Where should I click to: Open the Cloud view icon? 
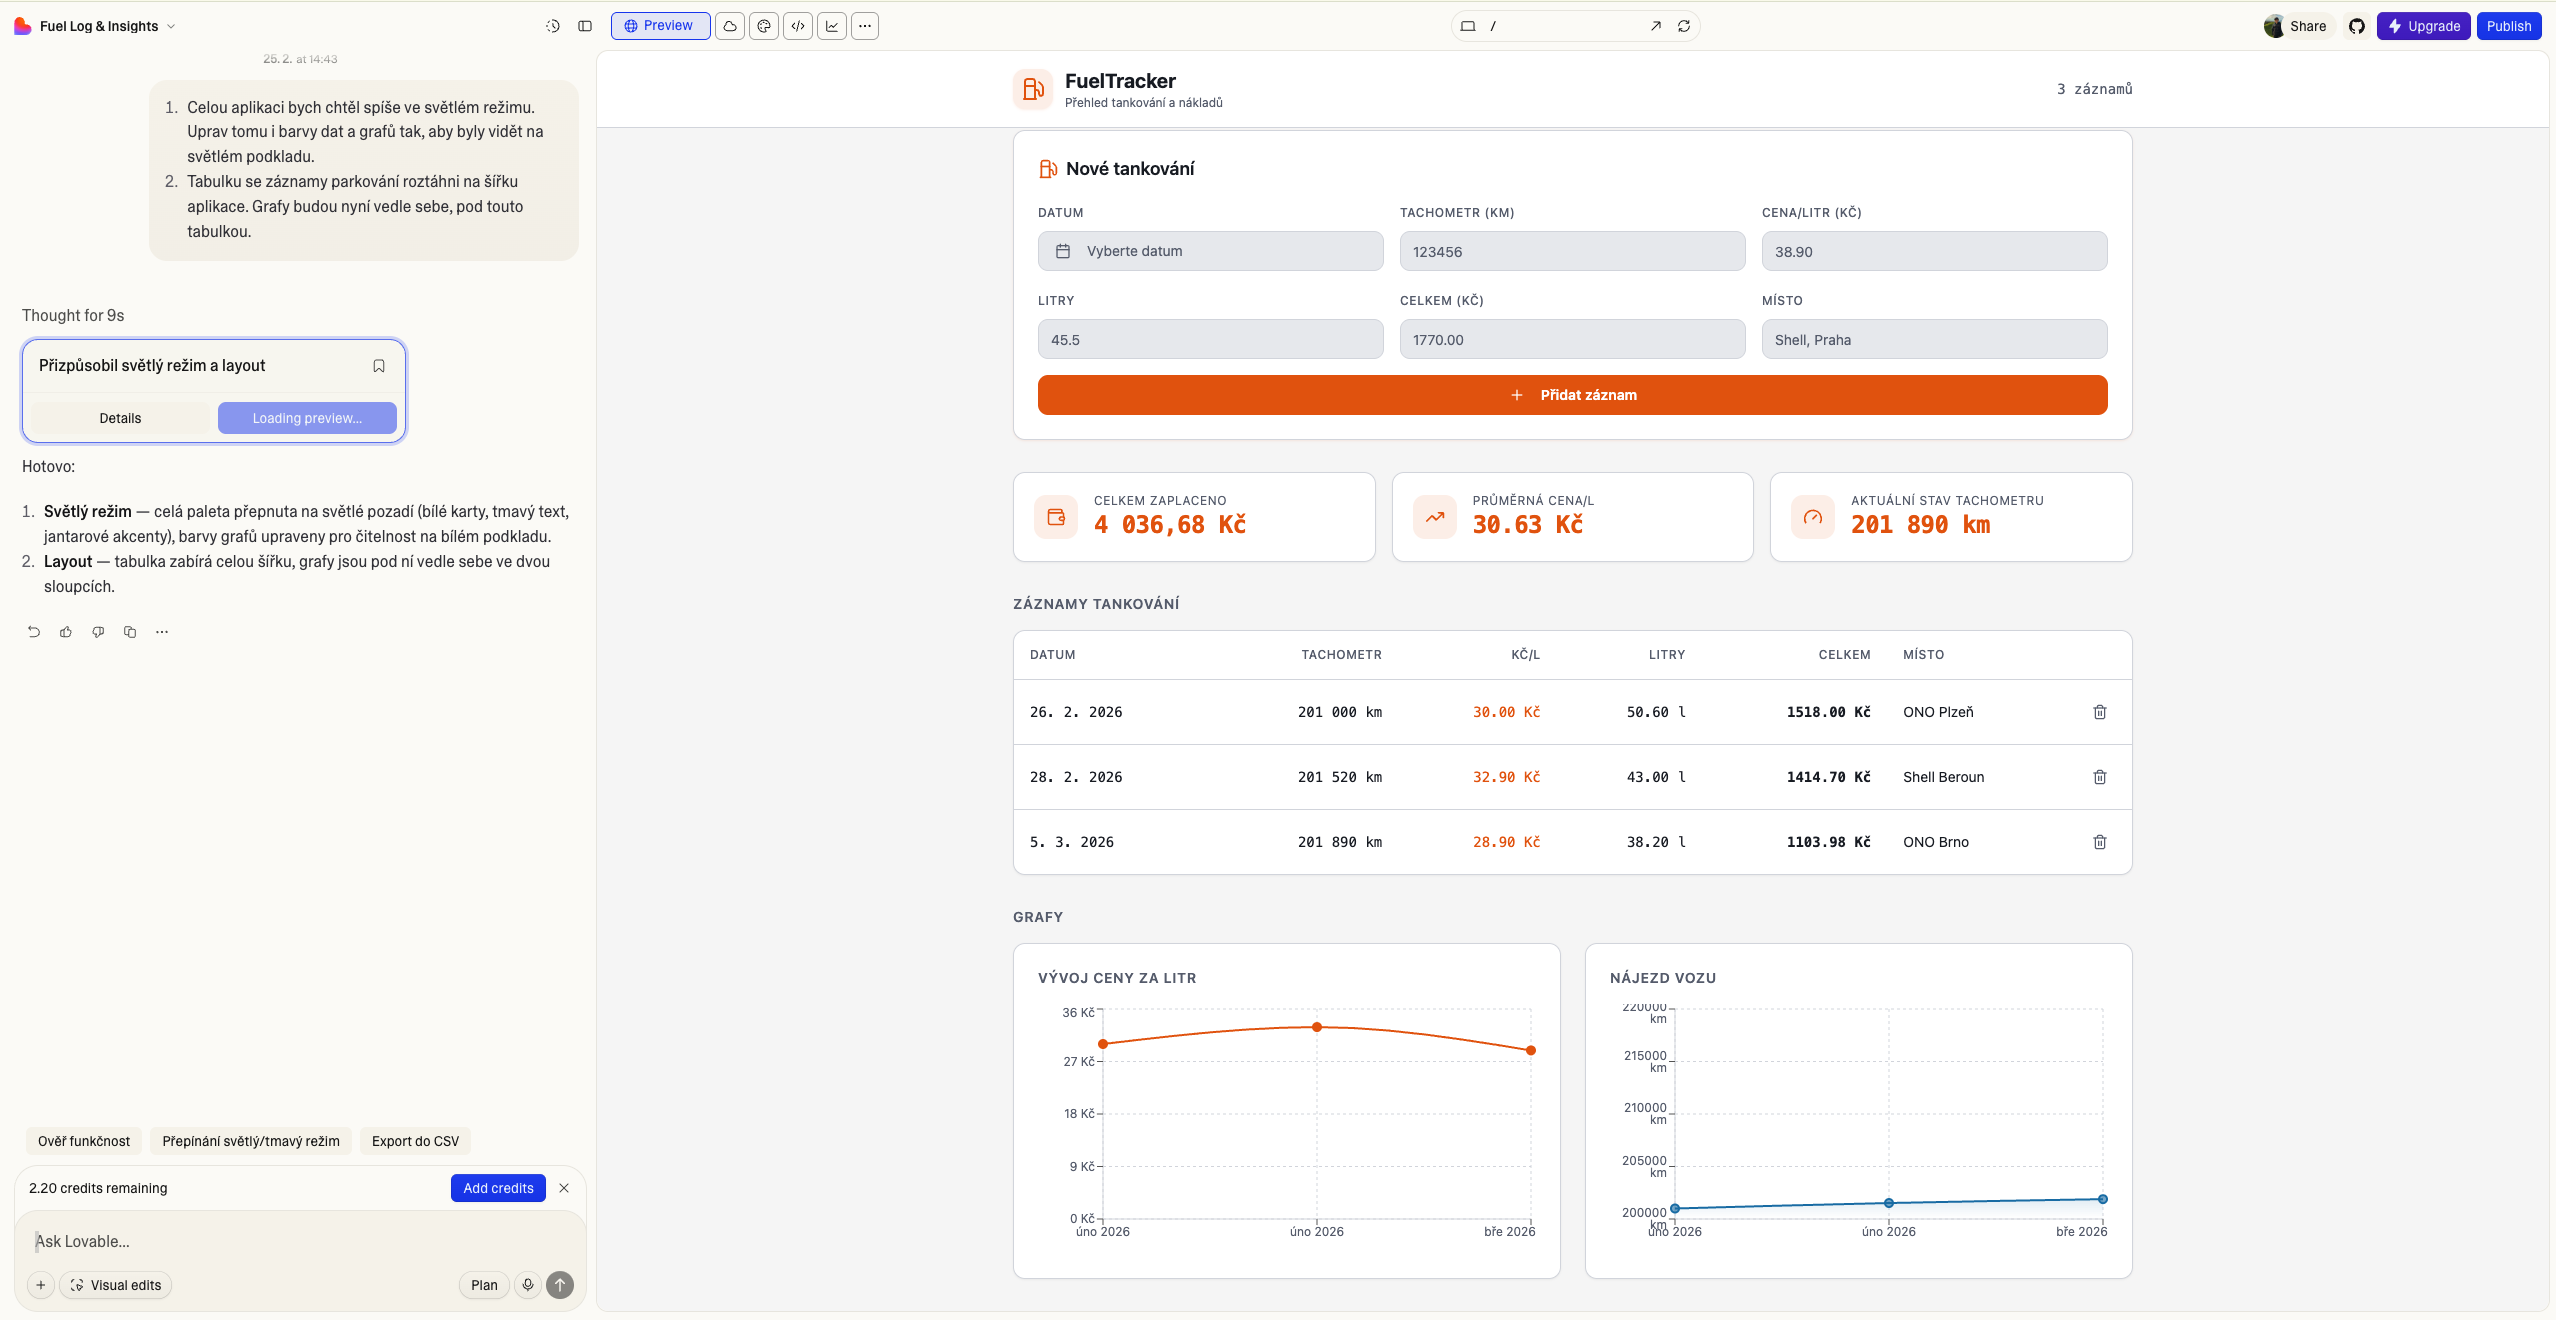730,26
